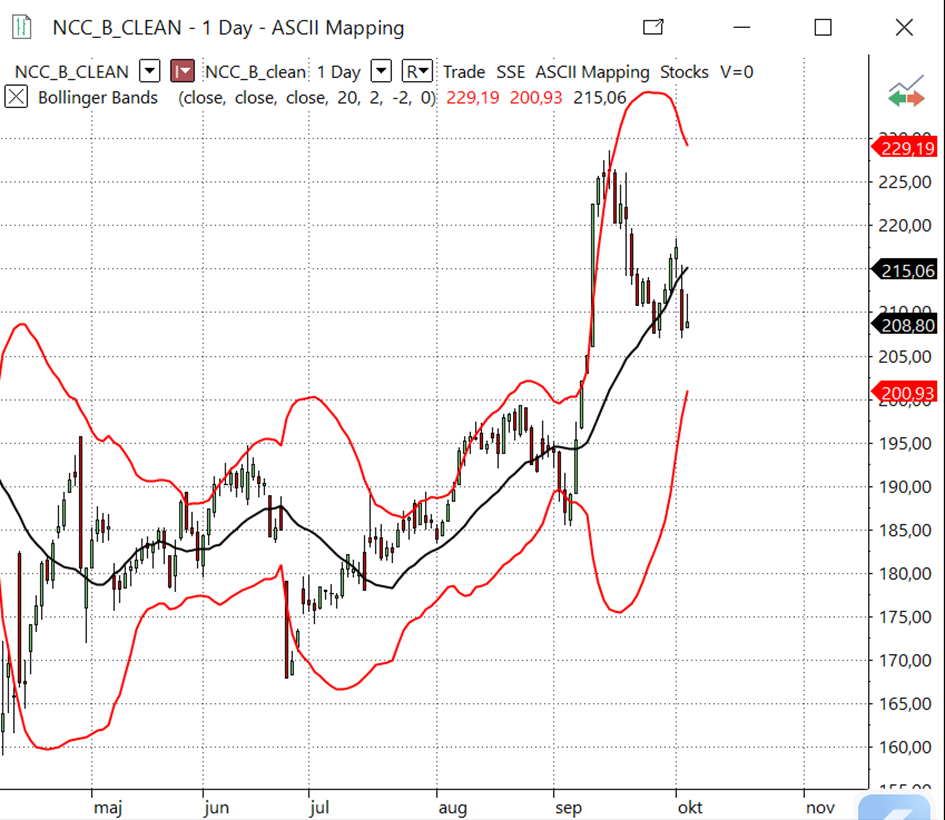Click the ASCII Mapping label in chart header
The height and width of the screenshot is (820, 945).
point(592,72)
